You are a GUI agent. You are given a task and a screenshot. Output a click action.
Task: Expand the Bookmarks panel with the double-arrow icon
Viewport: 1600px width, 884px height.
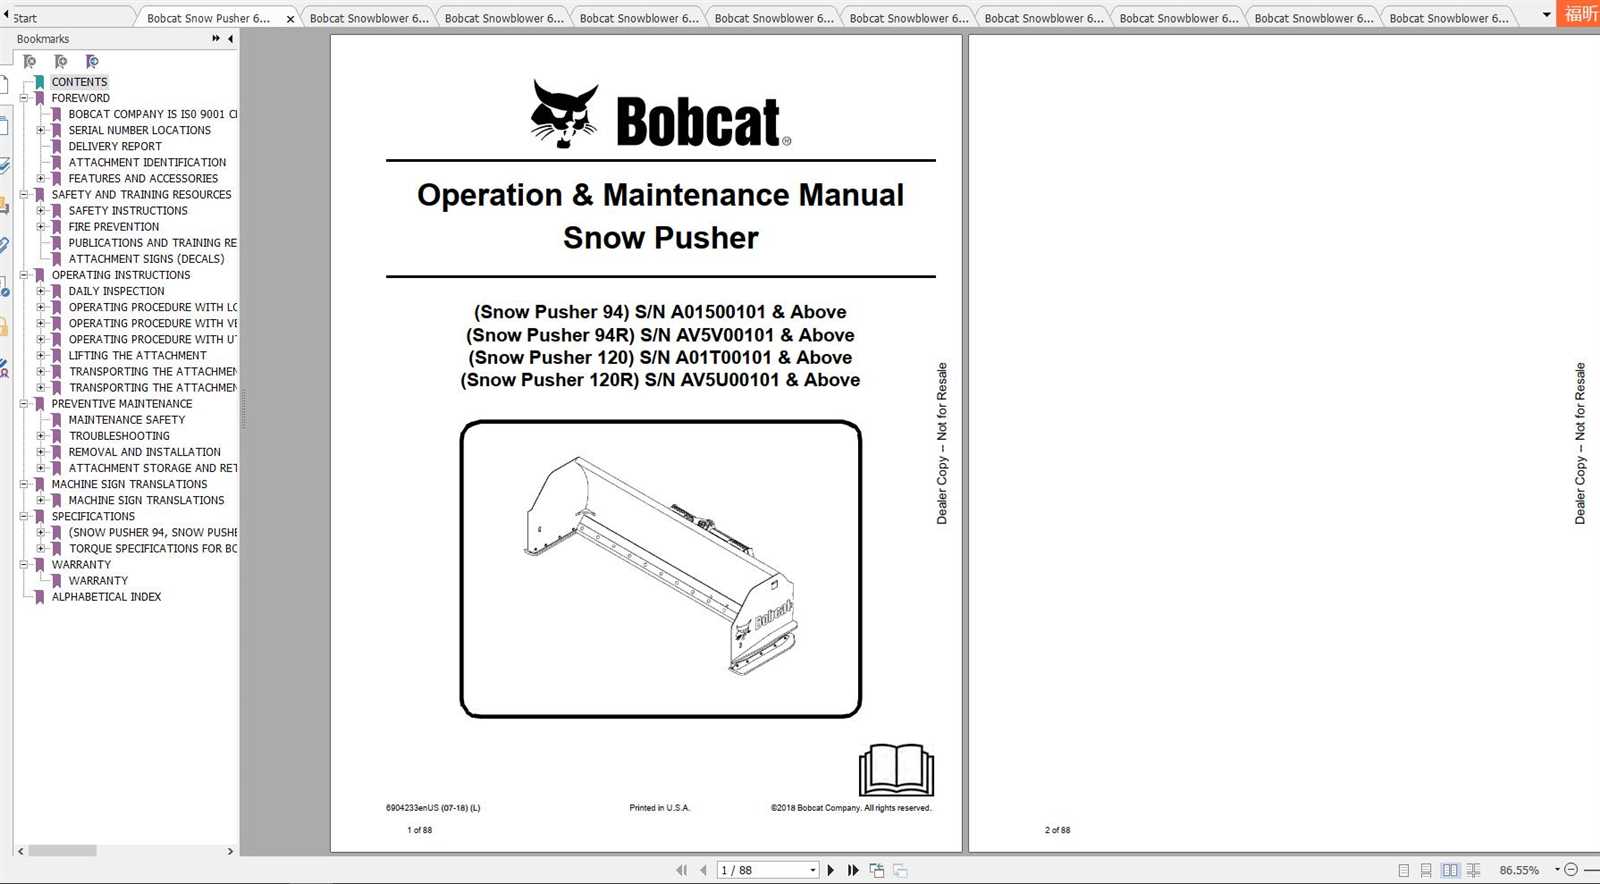pos(216,39)
